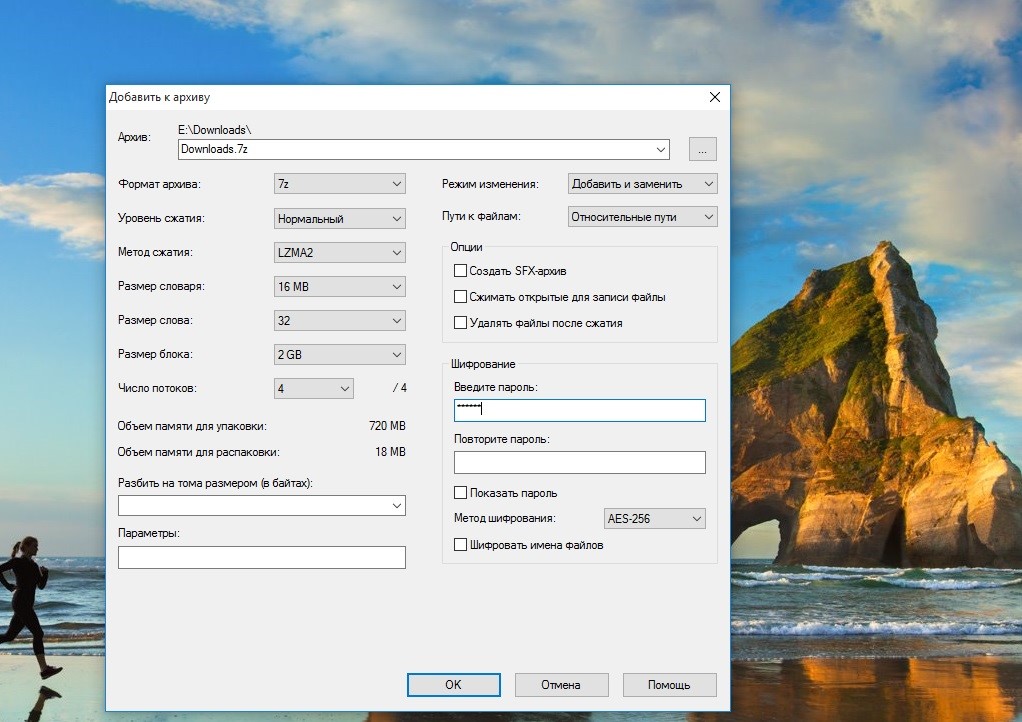Screen dimensions: 1022x722
Task: Enable the Показать пароль checkbox
Action: pos(461,493)
